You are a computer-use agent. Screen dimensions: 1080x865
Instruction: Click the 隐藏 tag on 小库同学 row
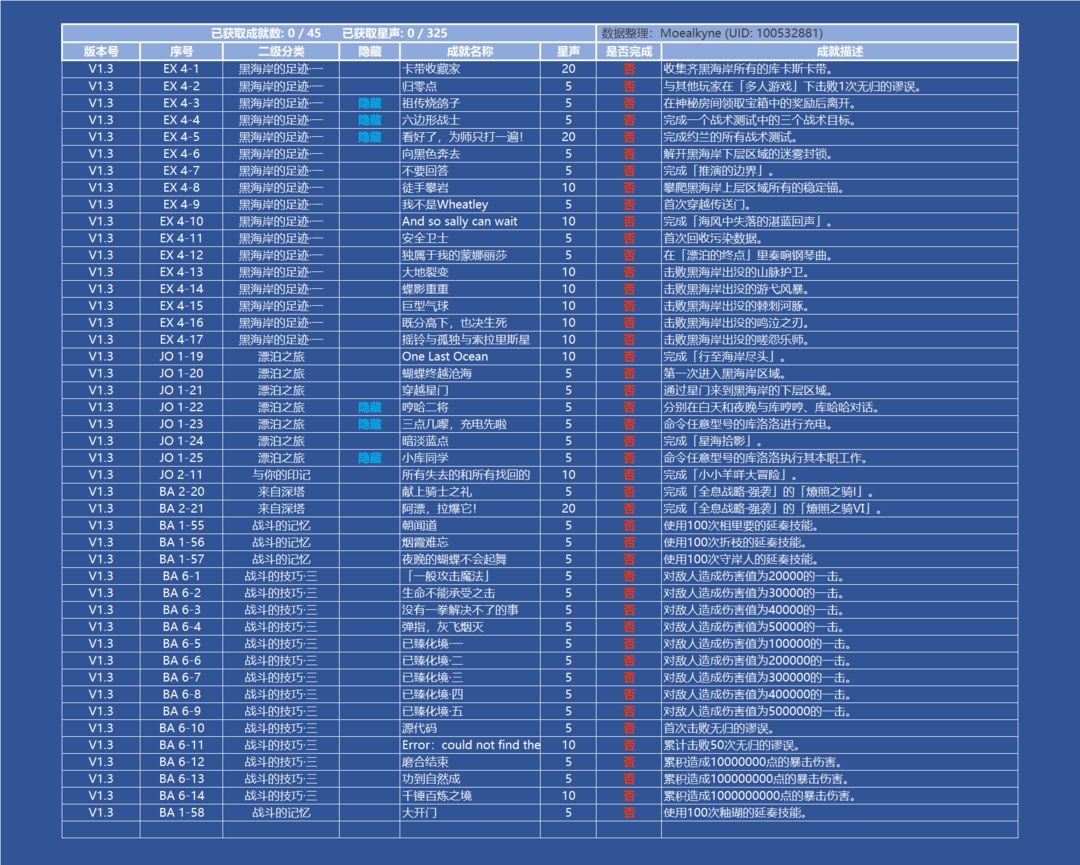(x=369, y=458)
